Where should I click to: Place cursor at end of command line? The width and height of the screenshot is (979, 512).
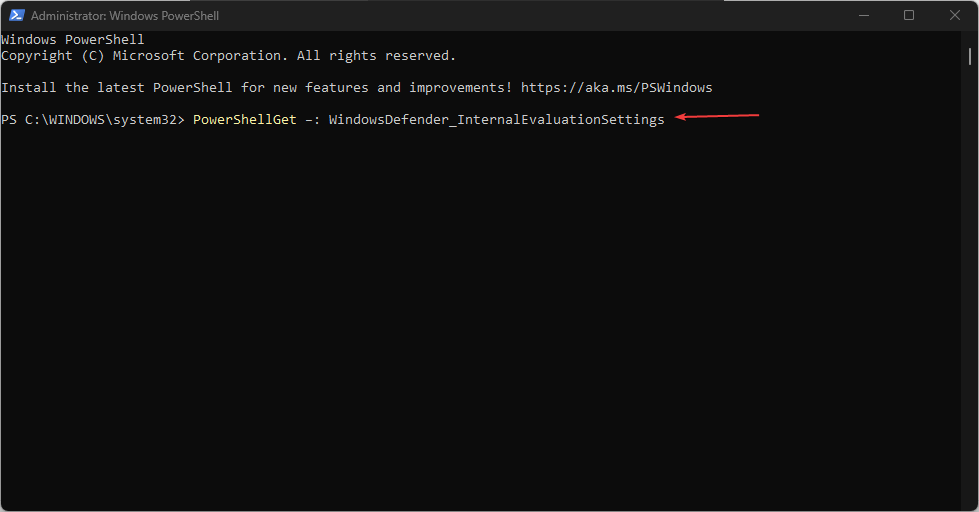pyautogui.click(x=666, y=120)
